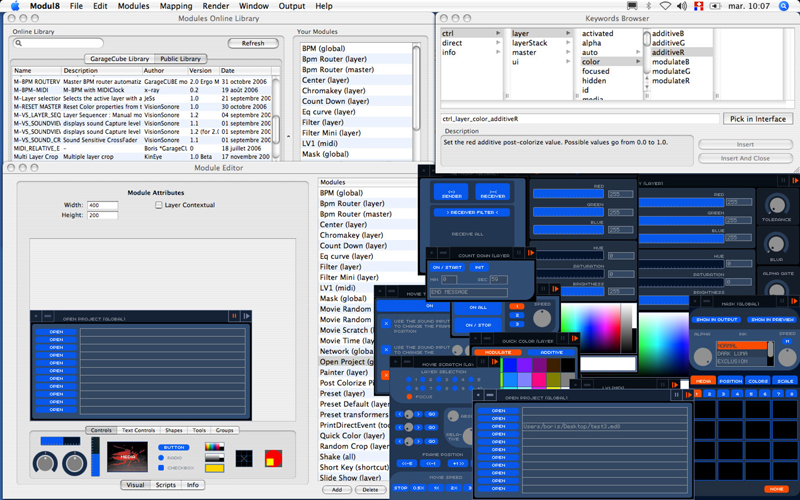Open Spotlight from the menu bar

784,6
